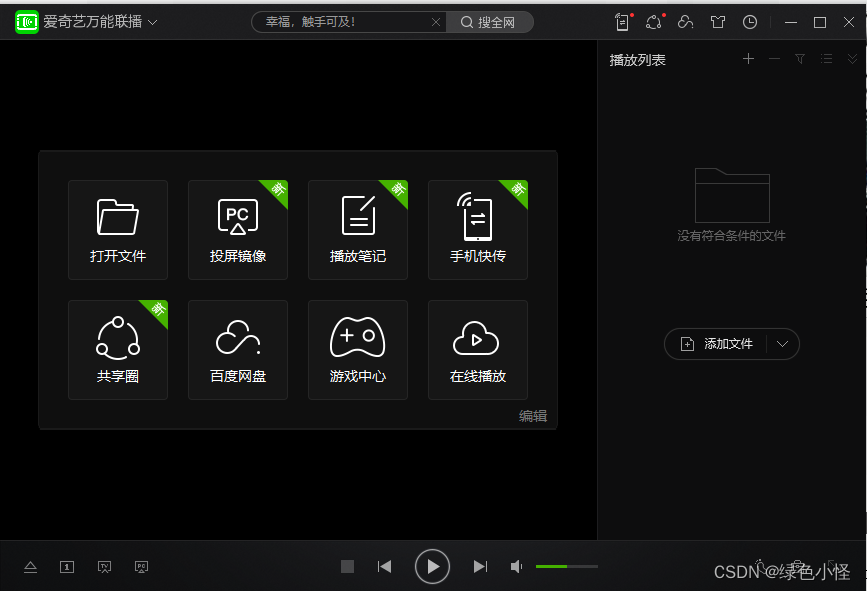Open the 打开文件 tile
Image resolution: width=867 pixels, height=591 pixels.
(x=118, y=230)
